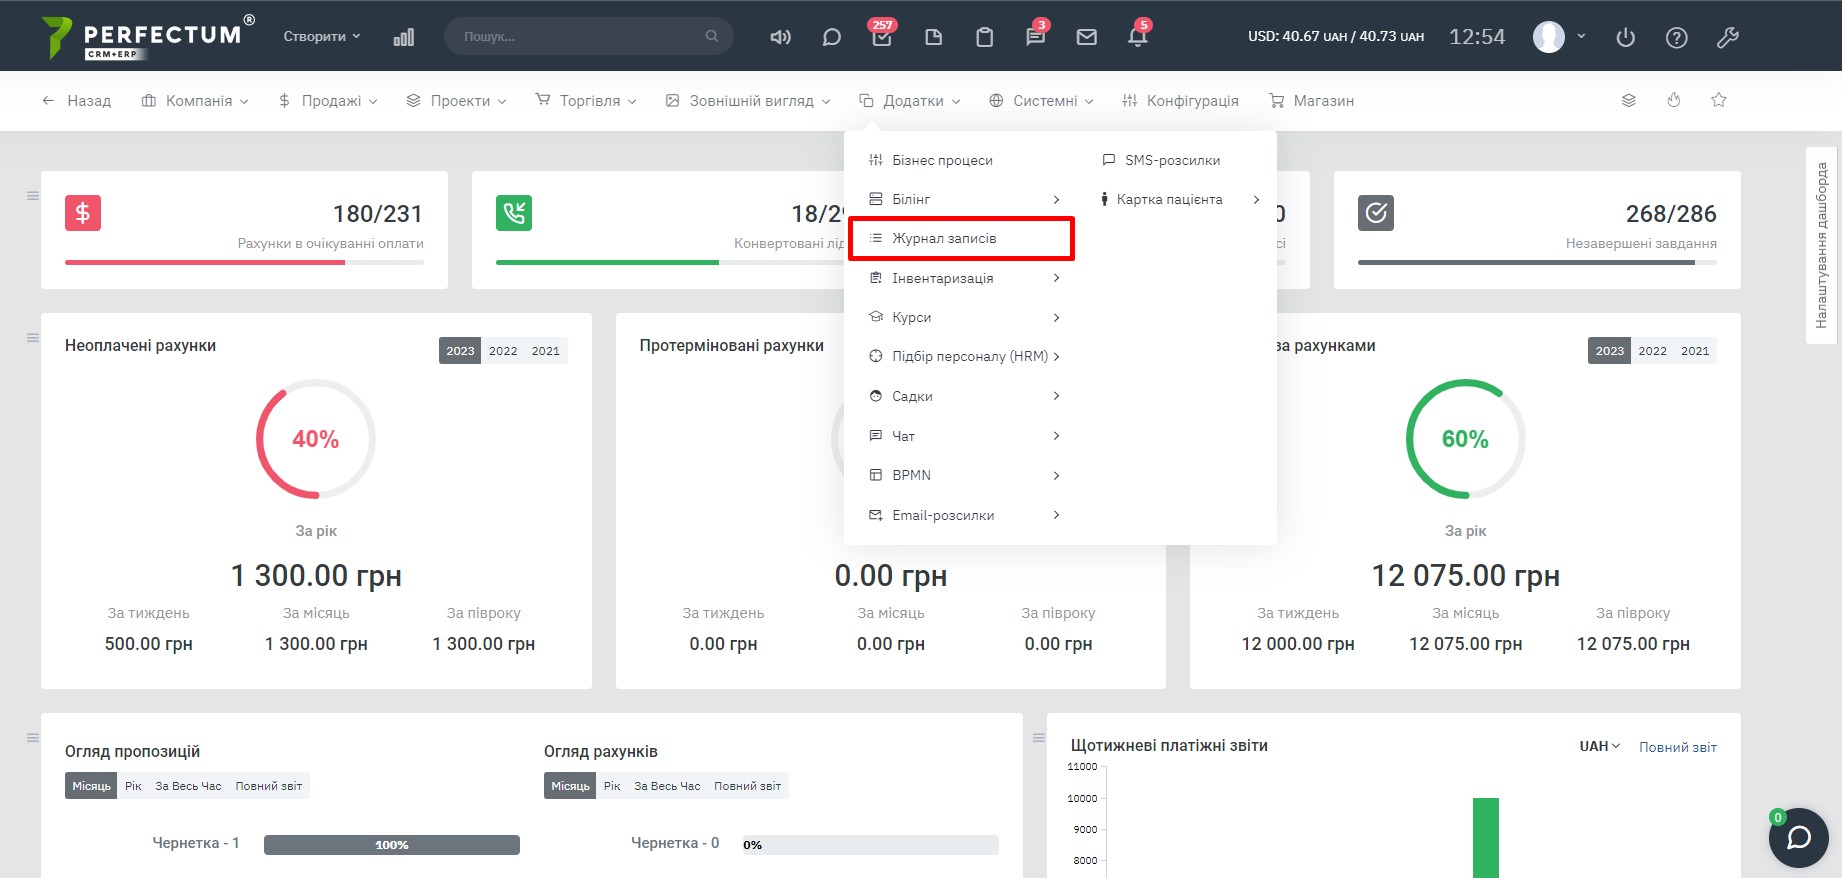Click the power logout icon
Image resolution: width=1842 pixels, height=878 pixels.
tap(1625, 37)
